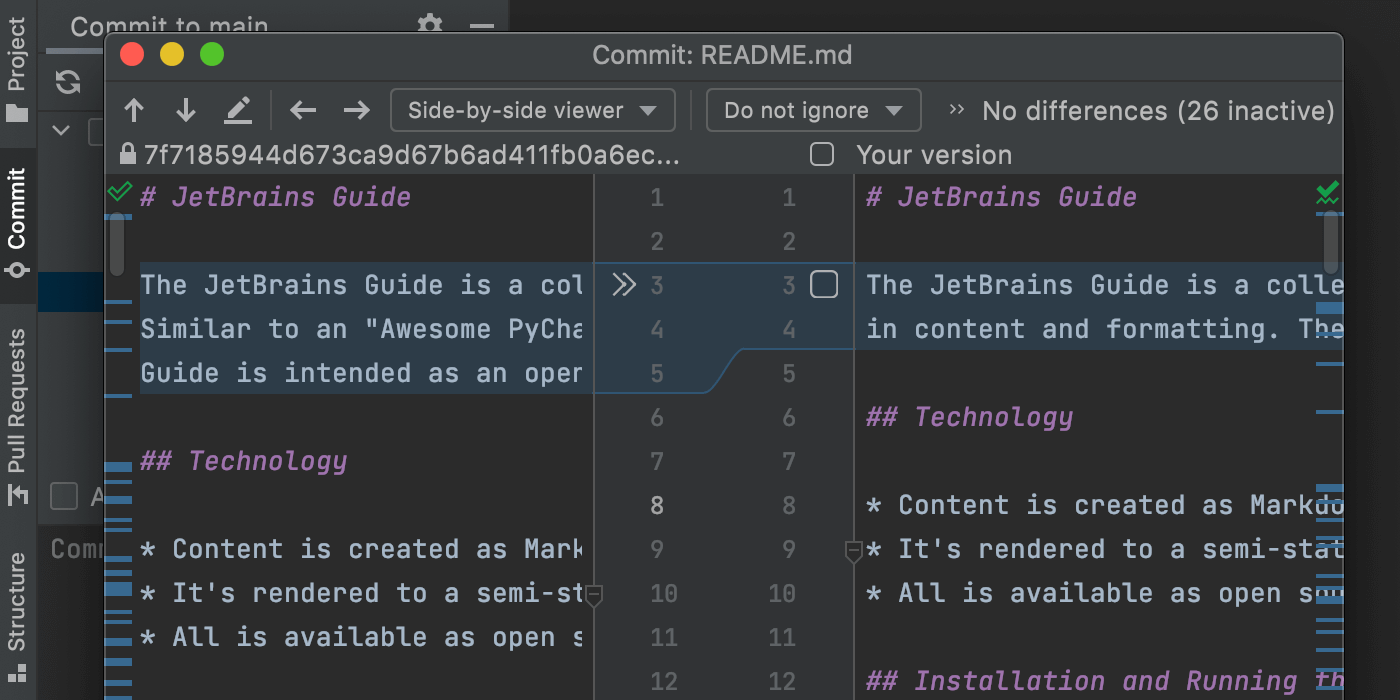Click the pencil edit source icon

238,110
